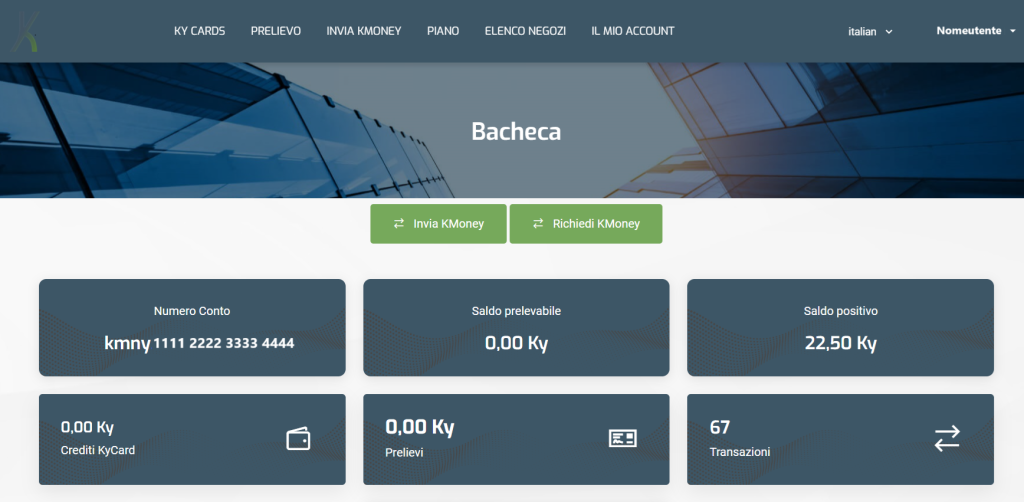Click the K logo in the header
This screenshot has width=1024, height=502.
pyautogui.click(x=25, y=30)
